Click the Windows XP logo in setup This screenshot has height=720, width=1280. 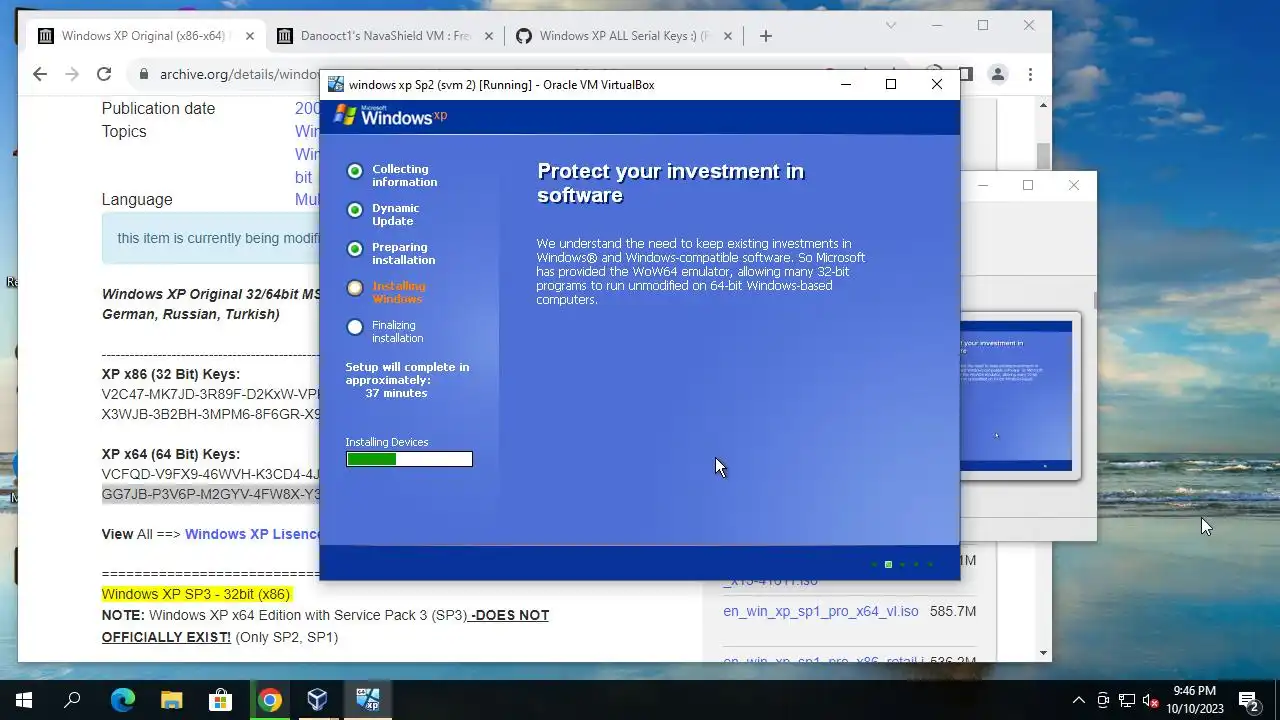(390, 116)
